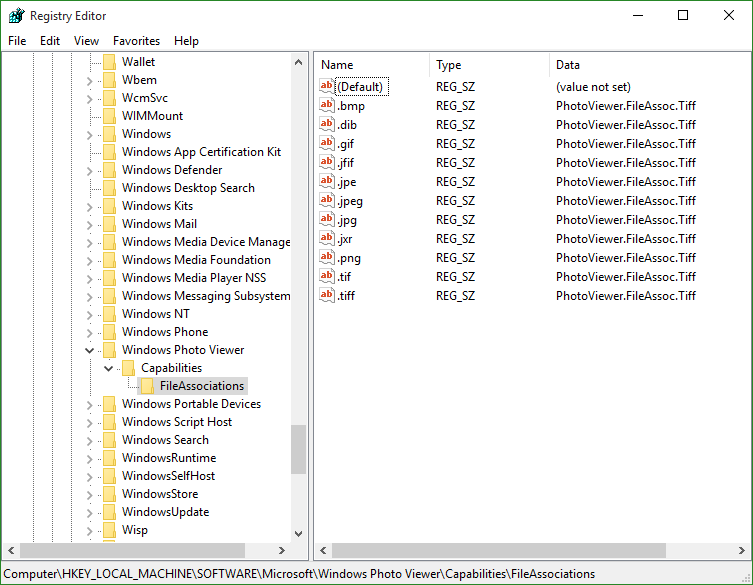Viewport: 753px width, 585px height.
Task: Click tree pane scroll right arrow
Action: pyautogui.click(x=281, y=550)
